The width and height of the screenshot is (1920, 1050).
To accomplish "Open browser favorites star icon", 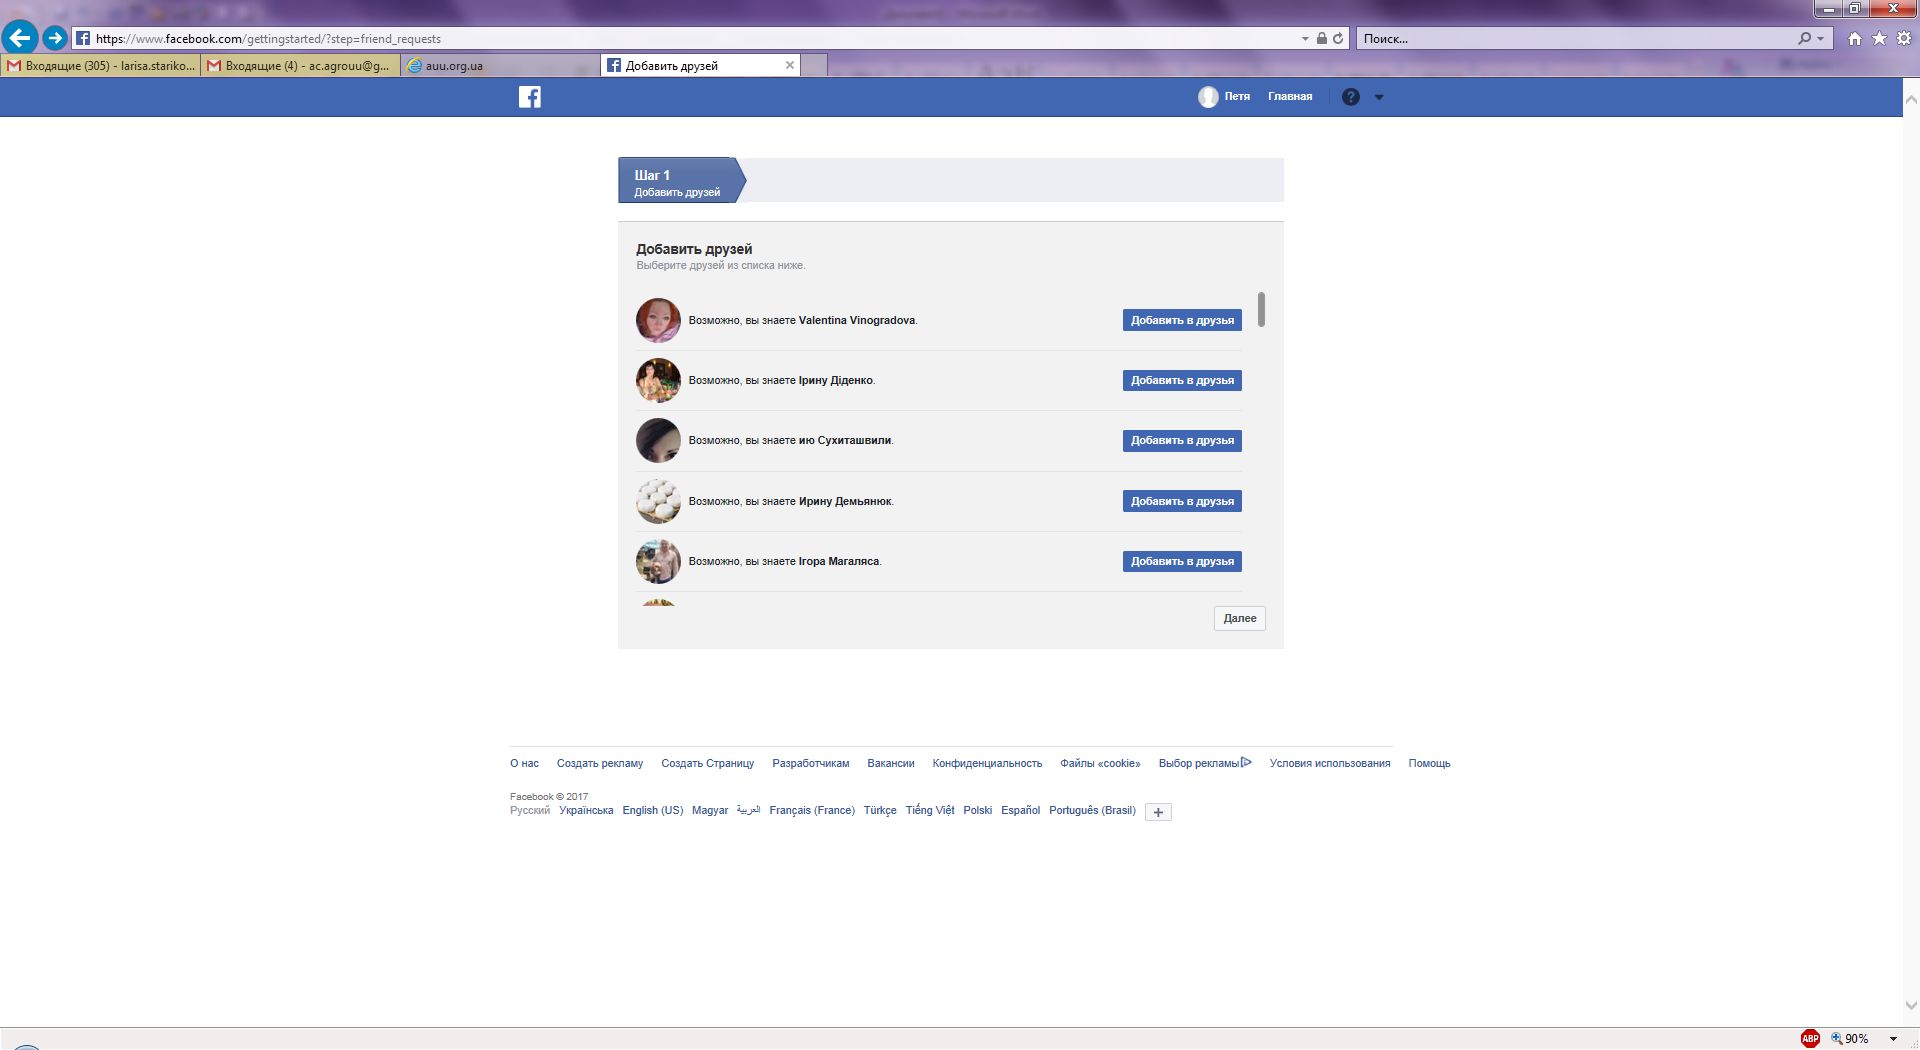I will point(1879,38).
